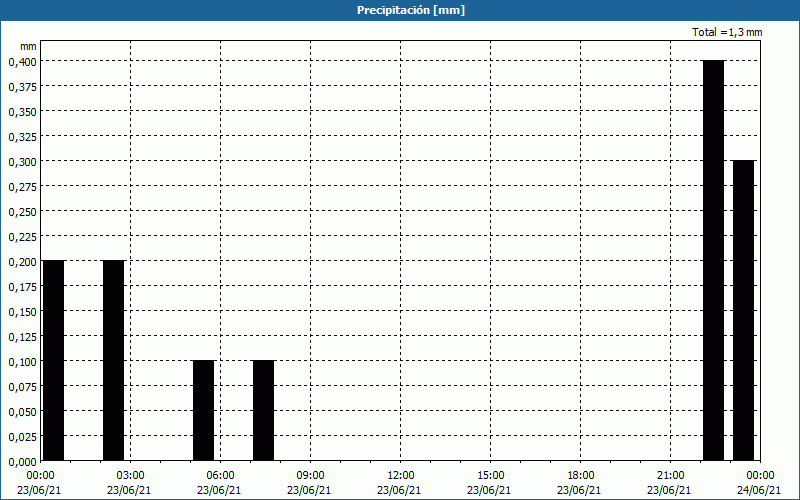This screenshot has width=800, height=500.
Task: Click the 0,300 y-axis value
Action: tap(22, 162)
